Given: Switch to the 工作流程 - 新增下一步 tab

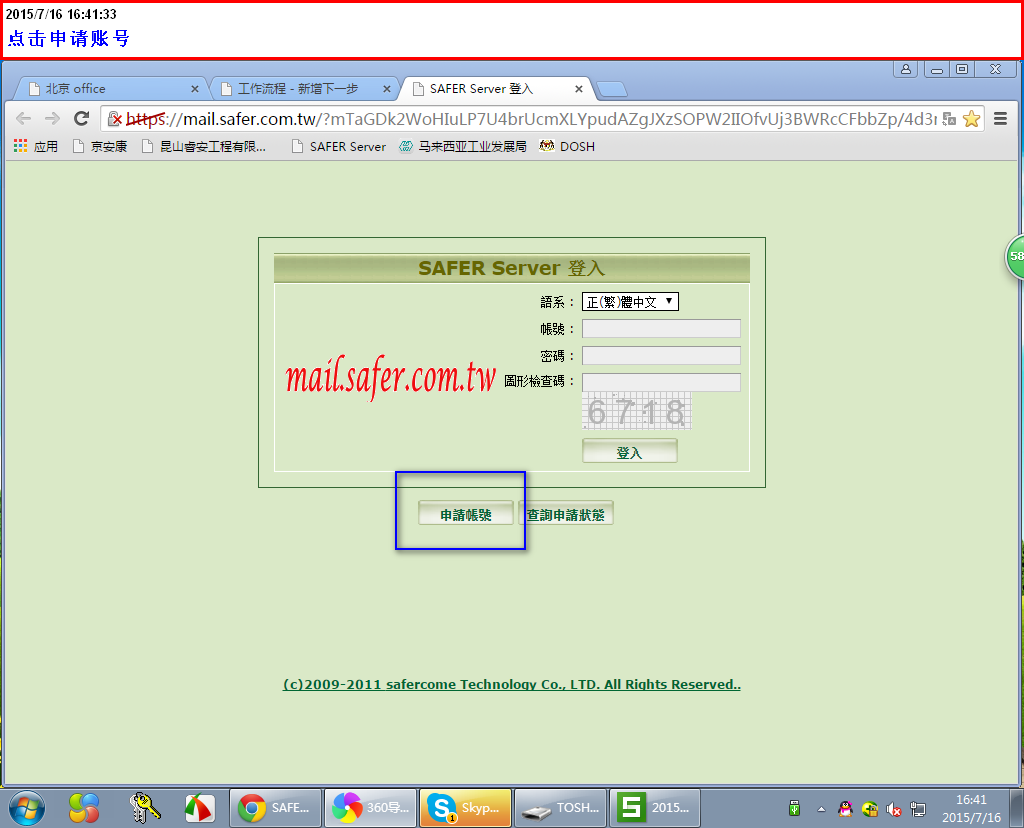Looking at the screenshot, I should click(x=300, y=89).
